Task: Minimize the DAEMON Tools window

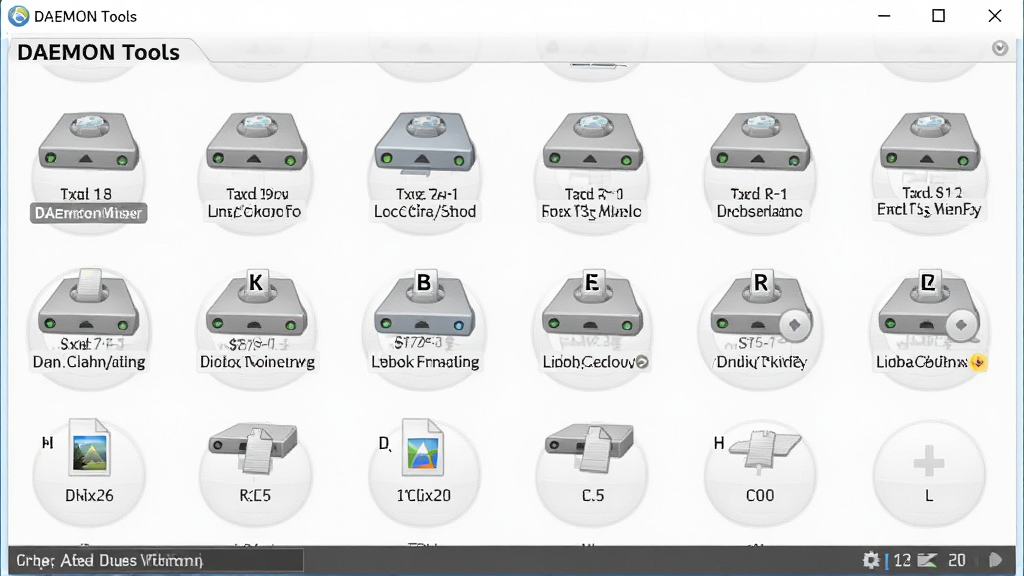Action: point(884,16)
